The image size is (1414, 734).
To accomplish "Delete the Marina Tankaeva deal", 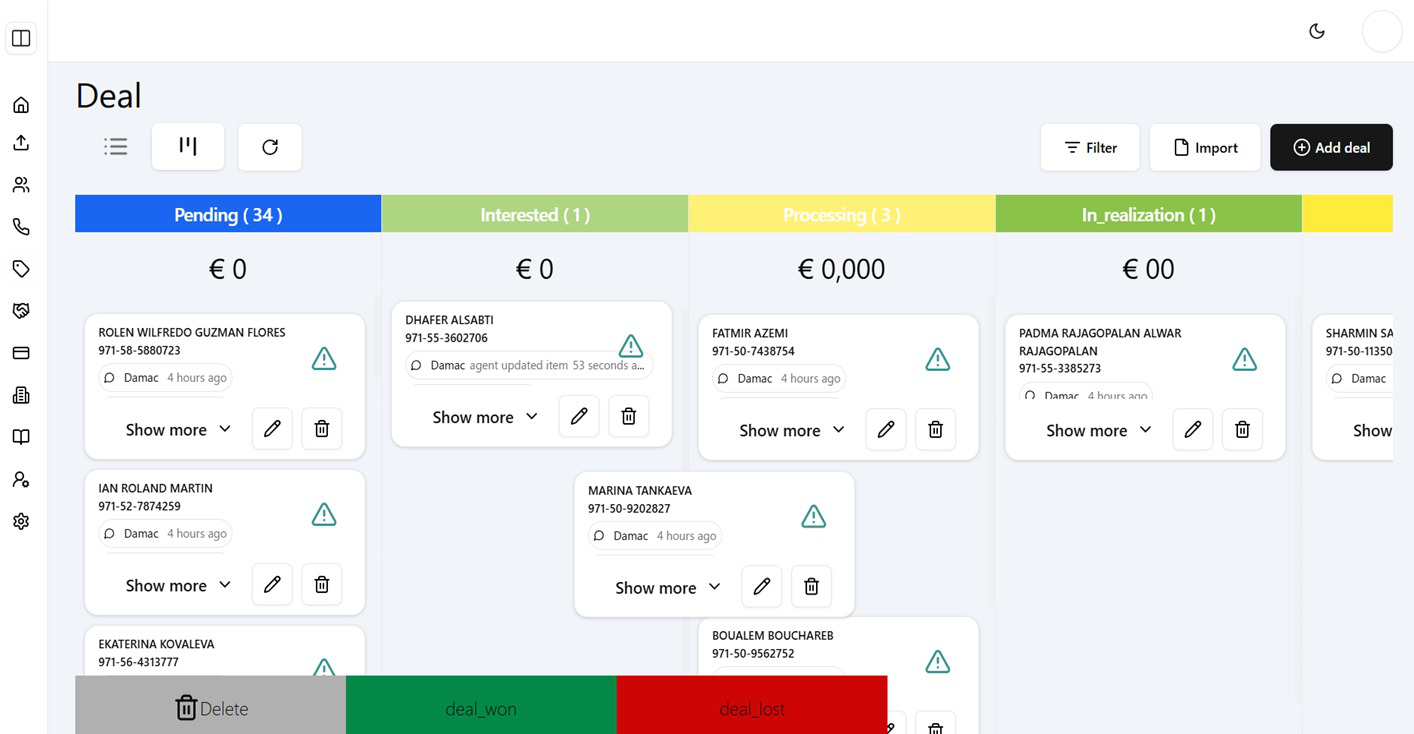I will pyautogui.click(x=812, y=587).
